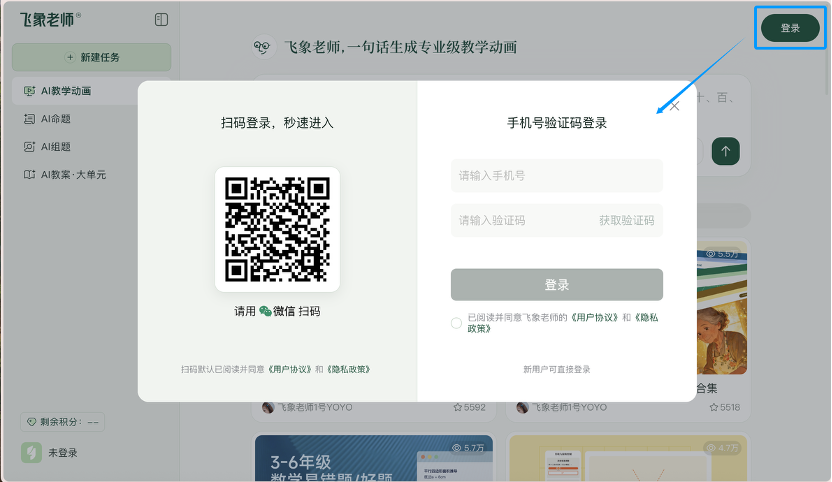The width and height of the screenshot is (832, 482).
Task: Click the vertical scrollbar on the right edge
Action: click(827, 64)
